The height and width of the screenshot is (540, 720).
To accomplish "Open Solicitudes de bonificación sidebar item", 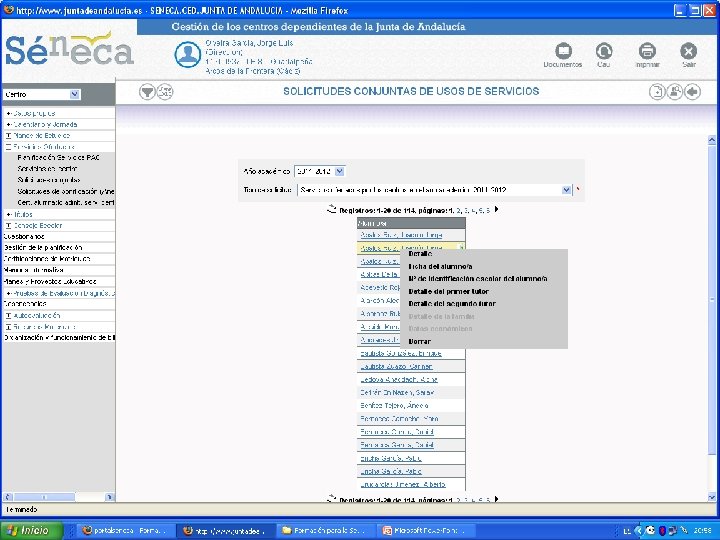I will click(66, 191).
